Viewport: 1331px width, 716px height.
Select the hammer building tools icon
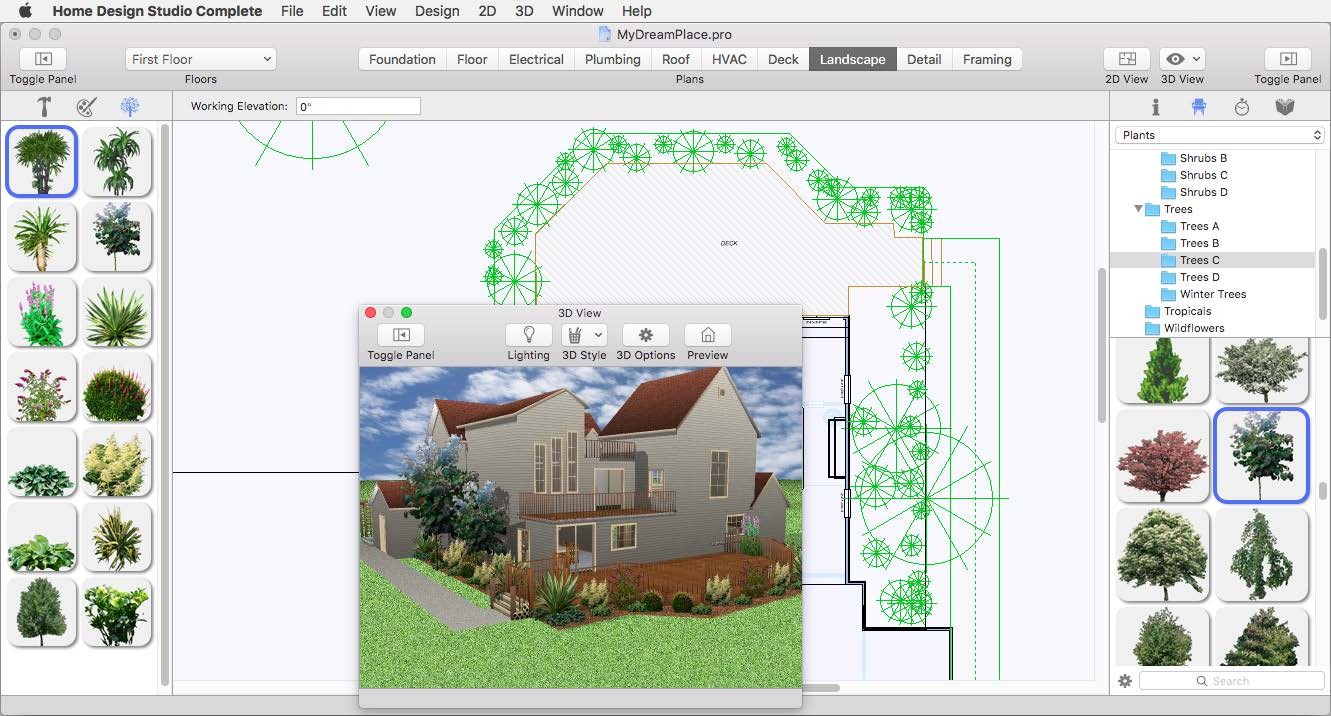click(x=45, y=107)
